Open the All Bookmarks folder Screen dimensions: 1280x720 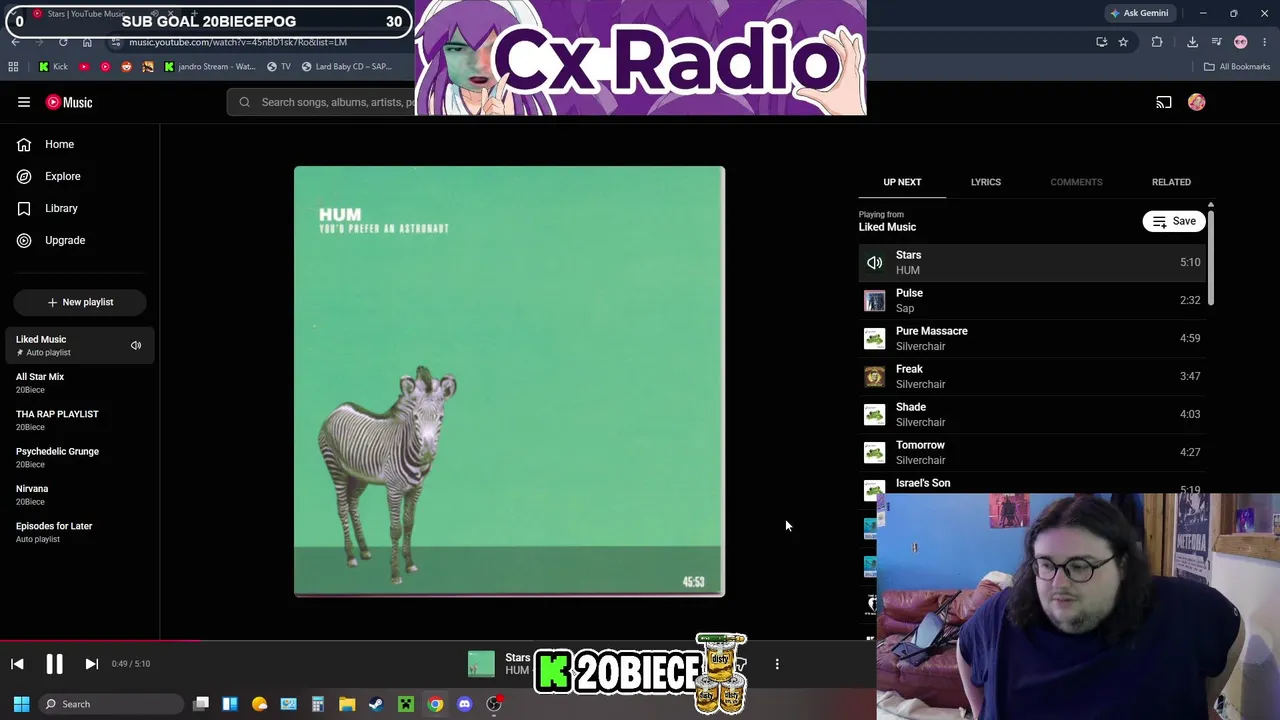pyautogui.click(x=1237, y=67)
